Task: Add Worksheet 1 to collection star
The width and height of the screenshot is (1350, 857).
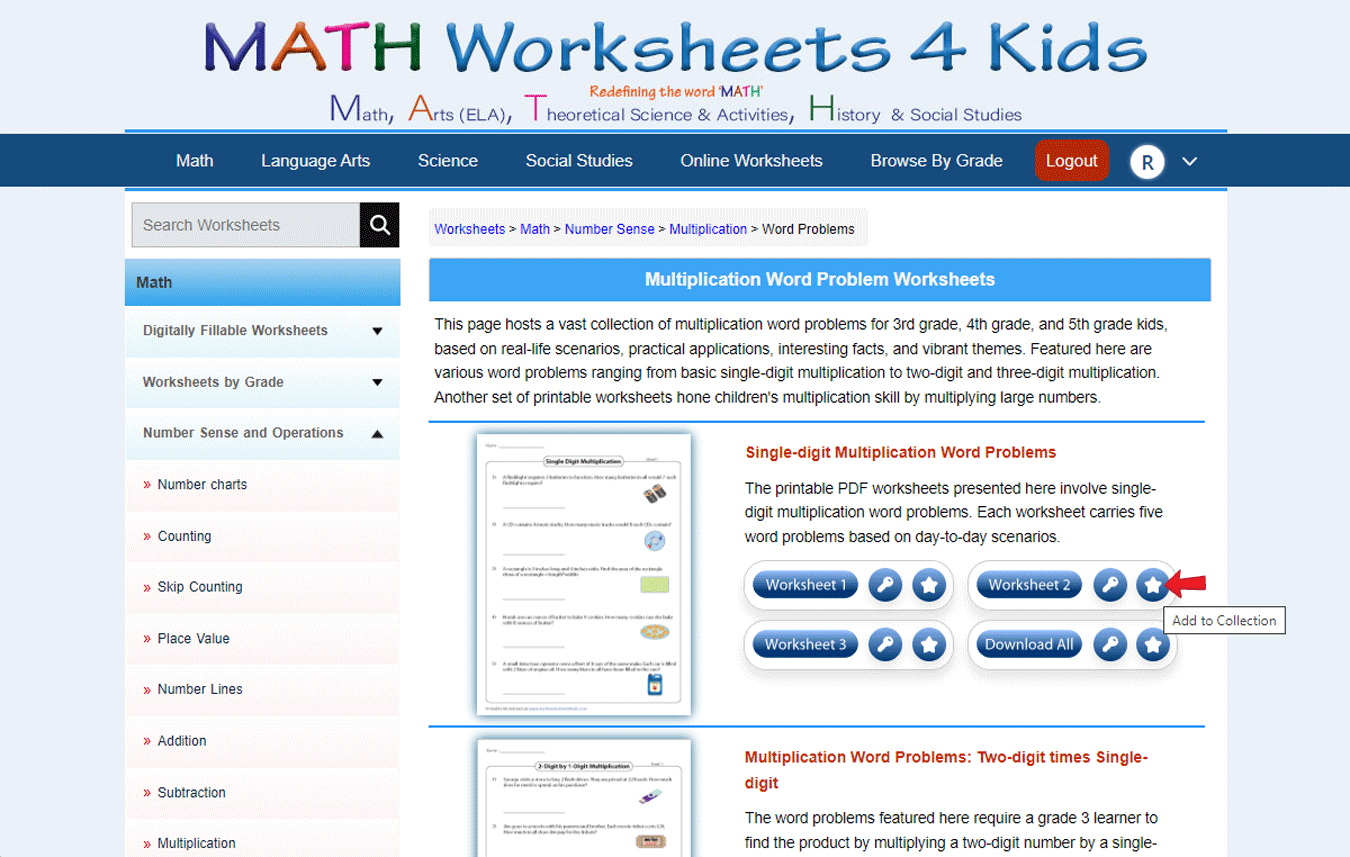Action: [x=929, y=585]
